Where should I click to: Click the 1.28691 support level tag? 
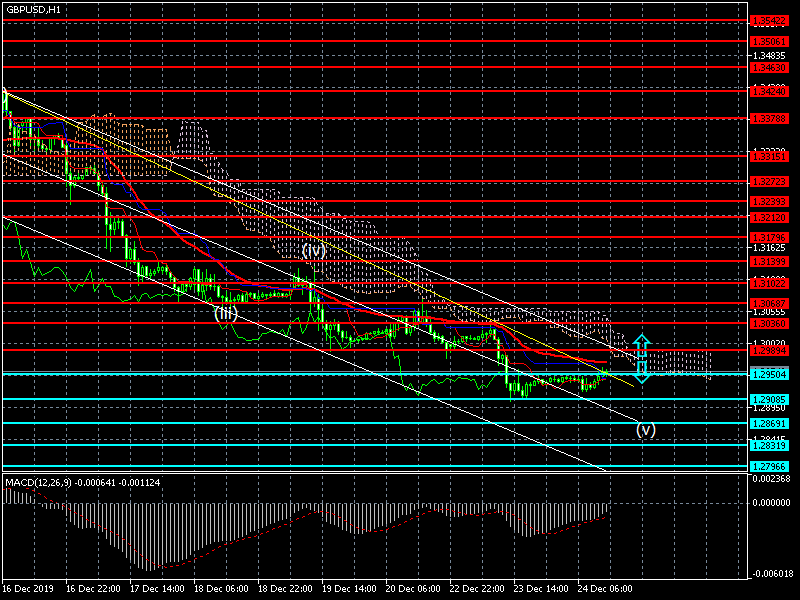[769, 423]
